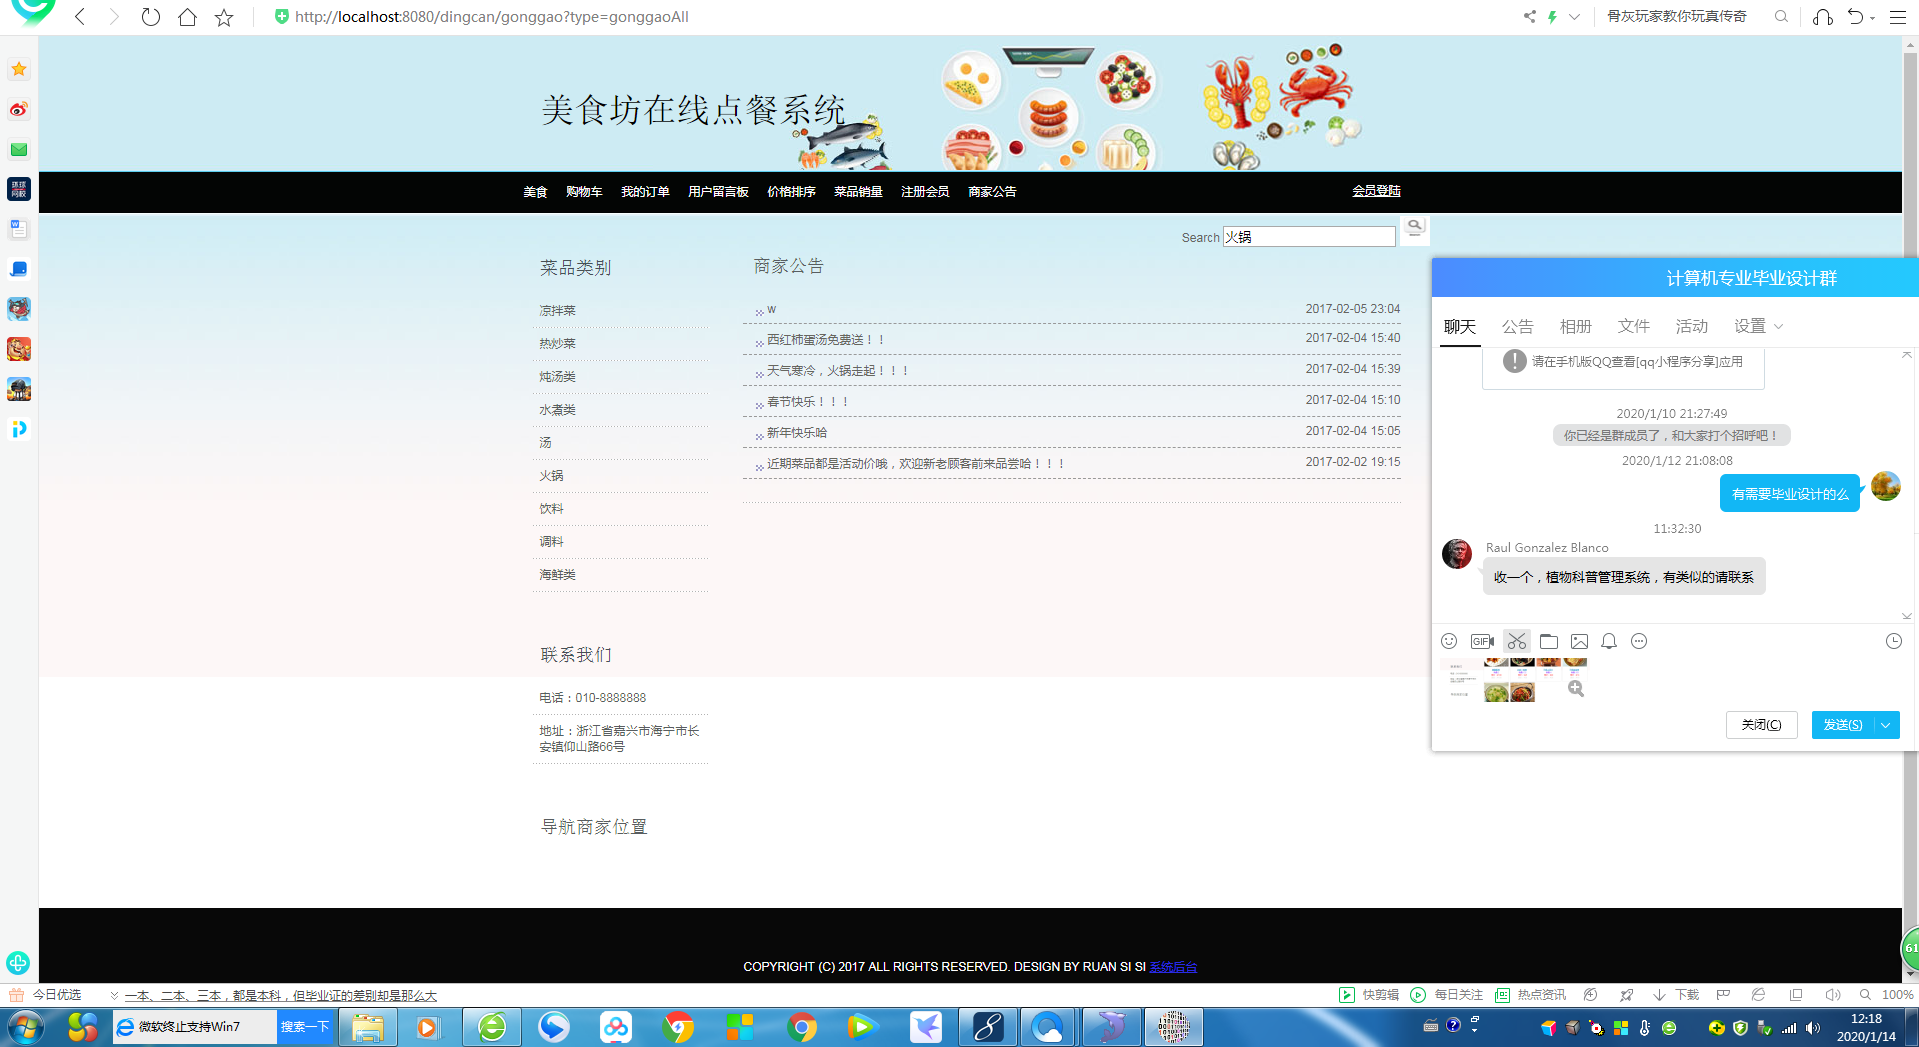The width and height of the screenshot is (1919, 1047).
Task: Click the search input field containing 火锅
Action: [1308, 236]
